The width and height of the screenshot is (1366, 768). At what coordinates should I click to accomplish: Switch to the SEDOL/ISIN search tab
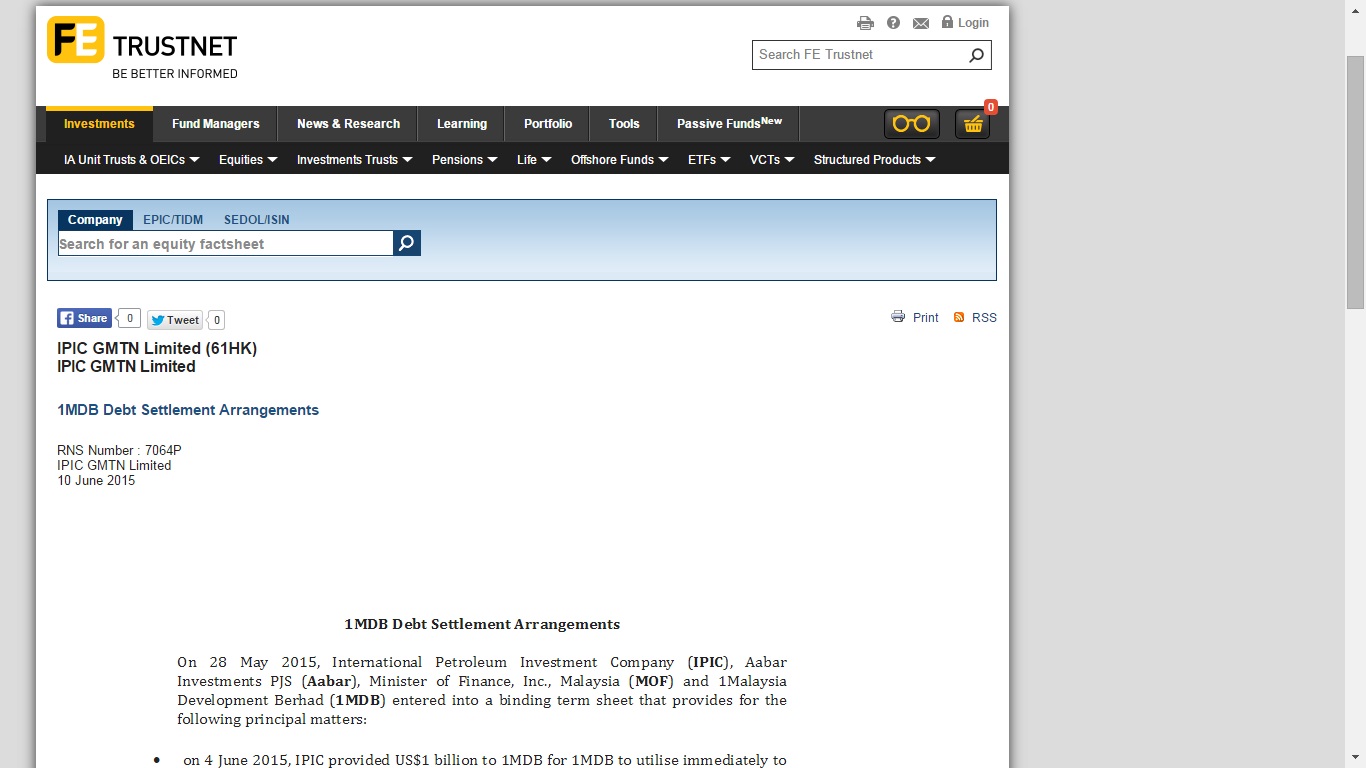coord(257,220)
